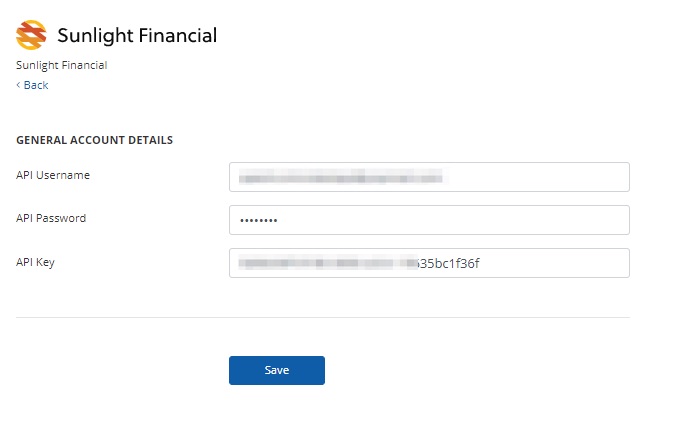674x421 pixels.
Task: Click the API Password label
Action: point(51,218)
